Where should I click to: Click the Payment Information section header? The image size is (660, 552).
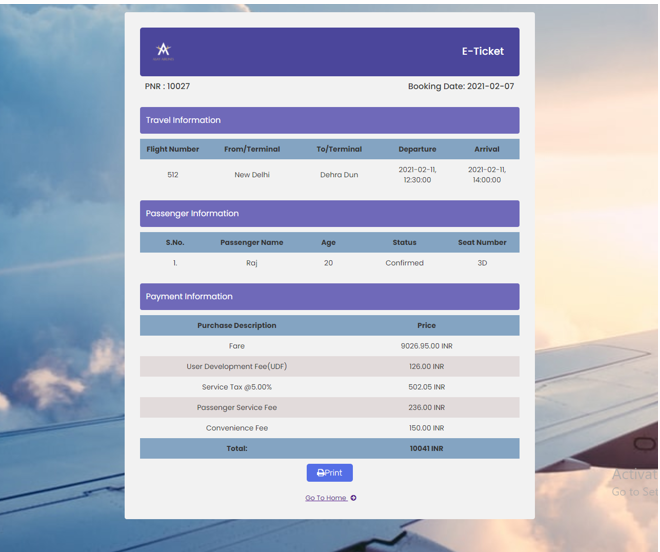[330, 296]
